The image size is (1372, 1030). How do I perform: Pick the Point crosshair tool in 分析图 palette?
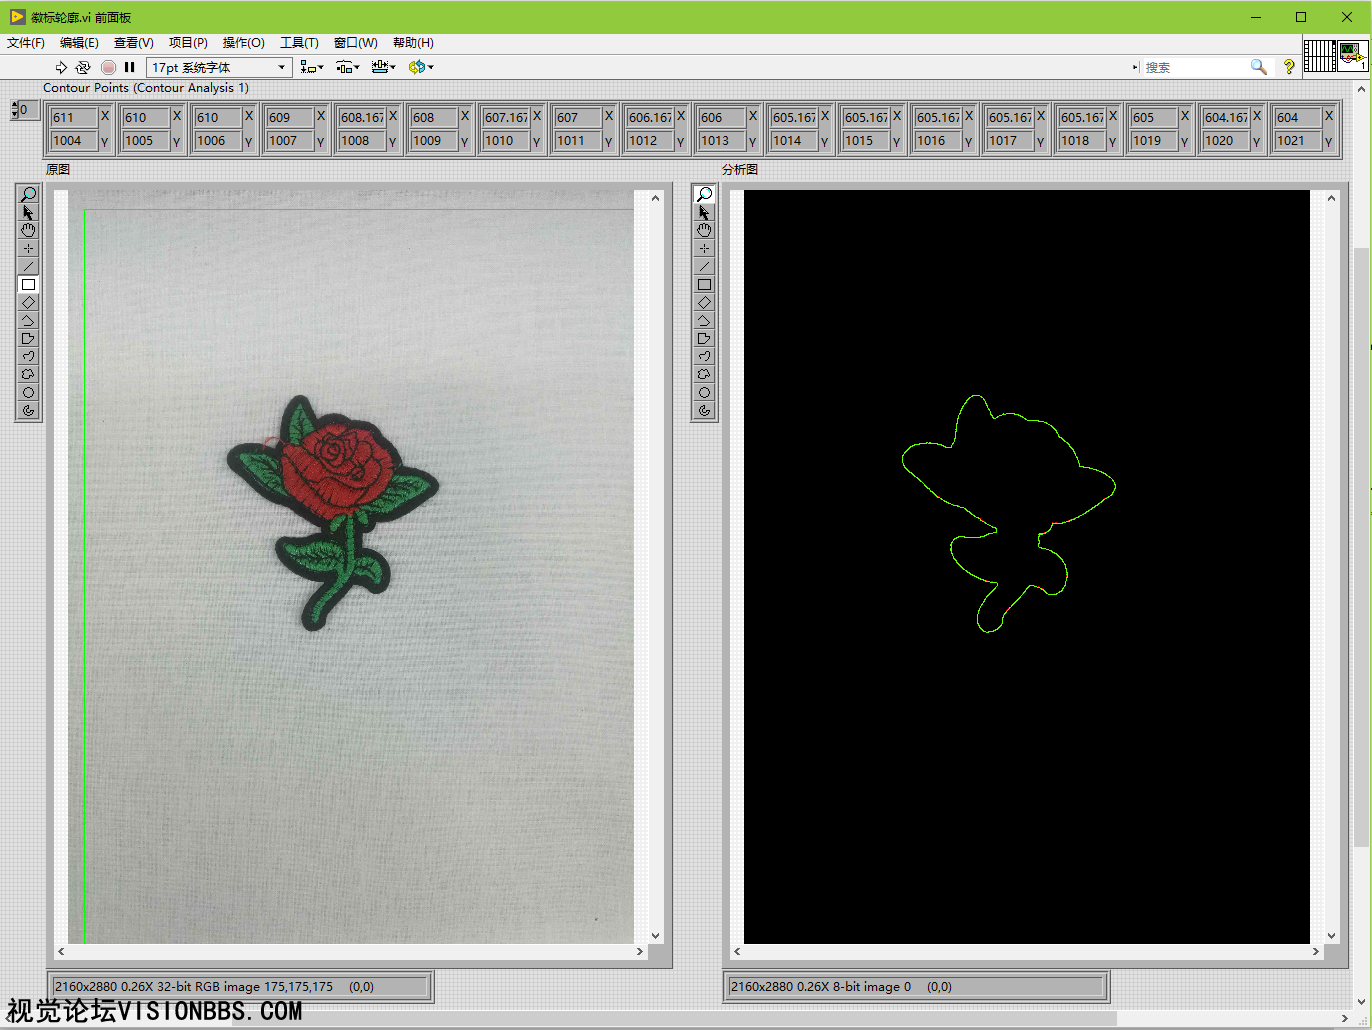point(704,248)
